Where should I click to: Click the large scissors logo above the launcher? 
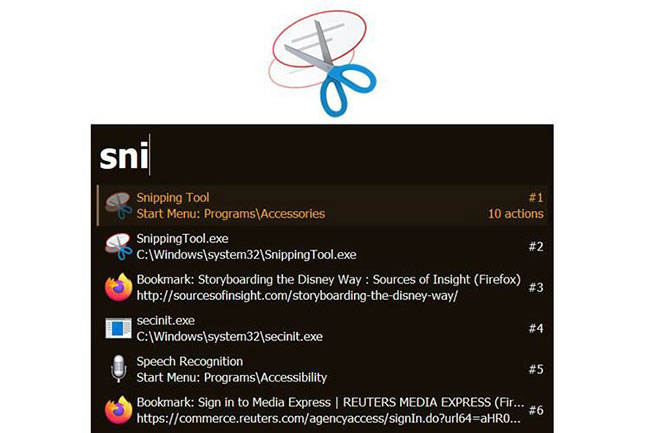coord(322,63)
